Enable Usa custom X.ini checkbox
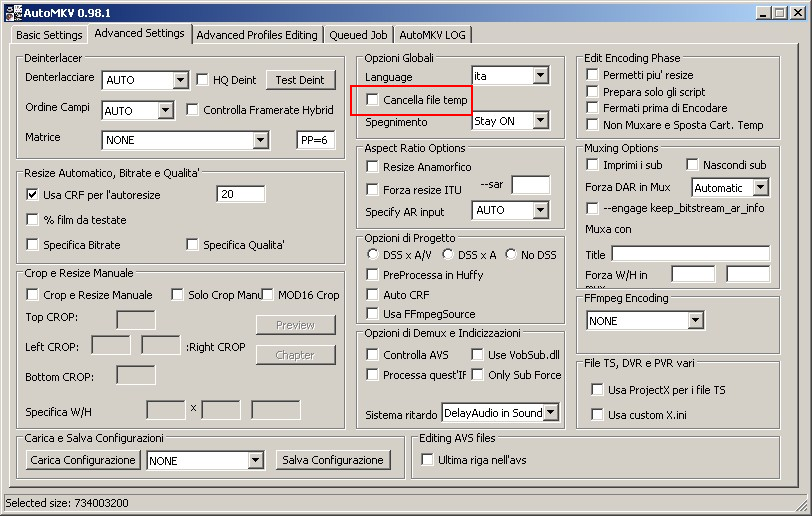Viewport: 812px width, 516px height. 597,414
